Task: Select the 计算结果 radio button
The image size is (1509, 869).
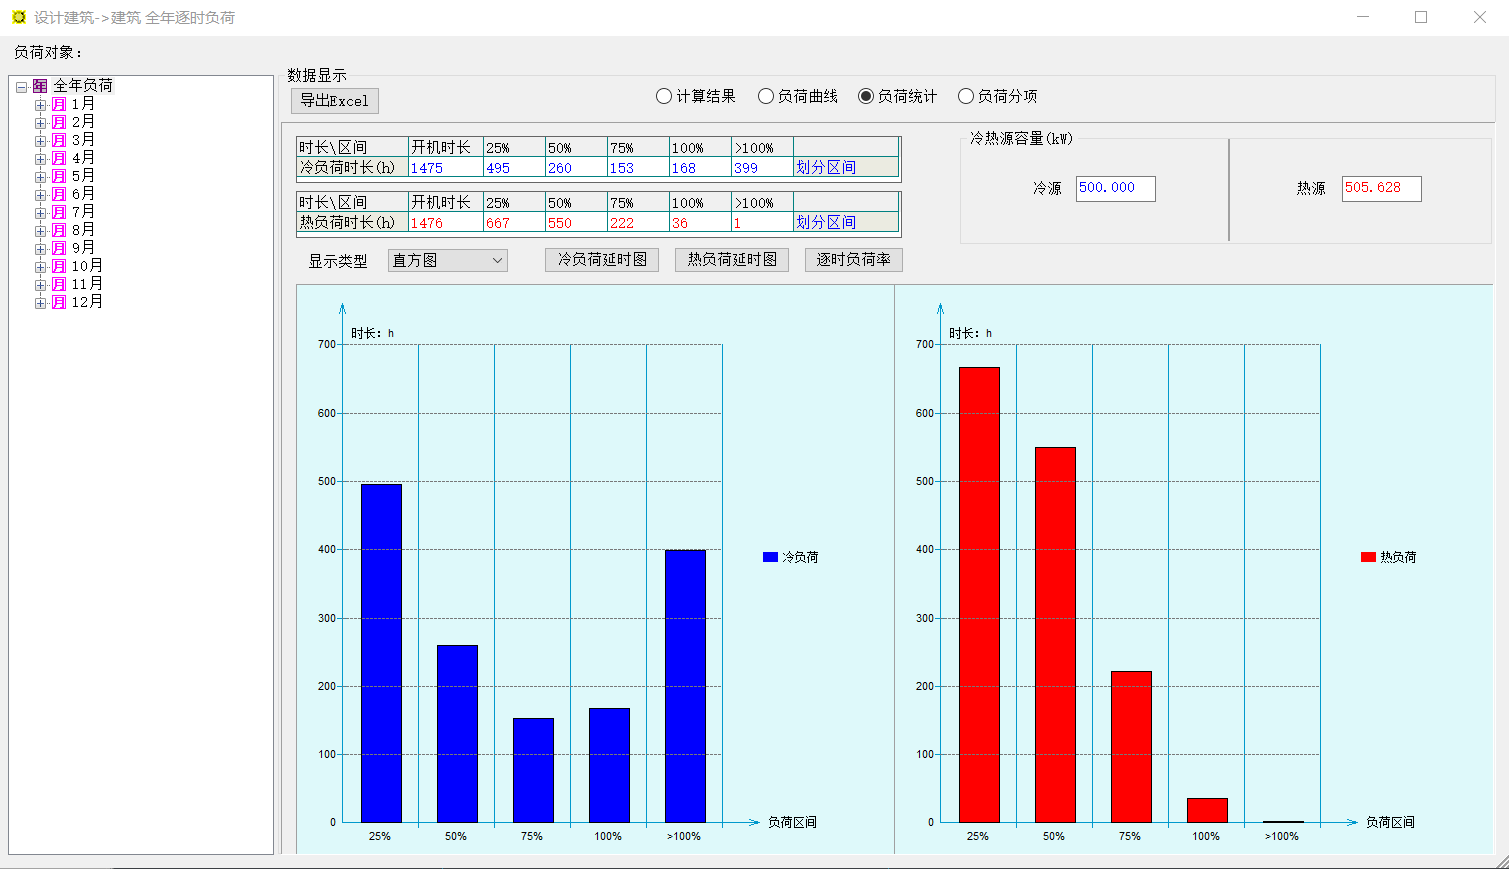Action: pyautogui.click(x=664, y=96)
